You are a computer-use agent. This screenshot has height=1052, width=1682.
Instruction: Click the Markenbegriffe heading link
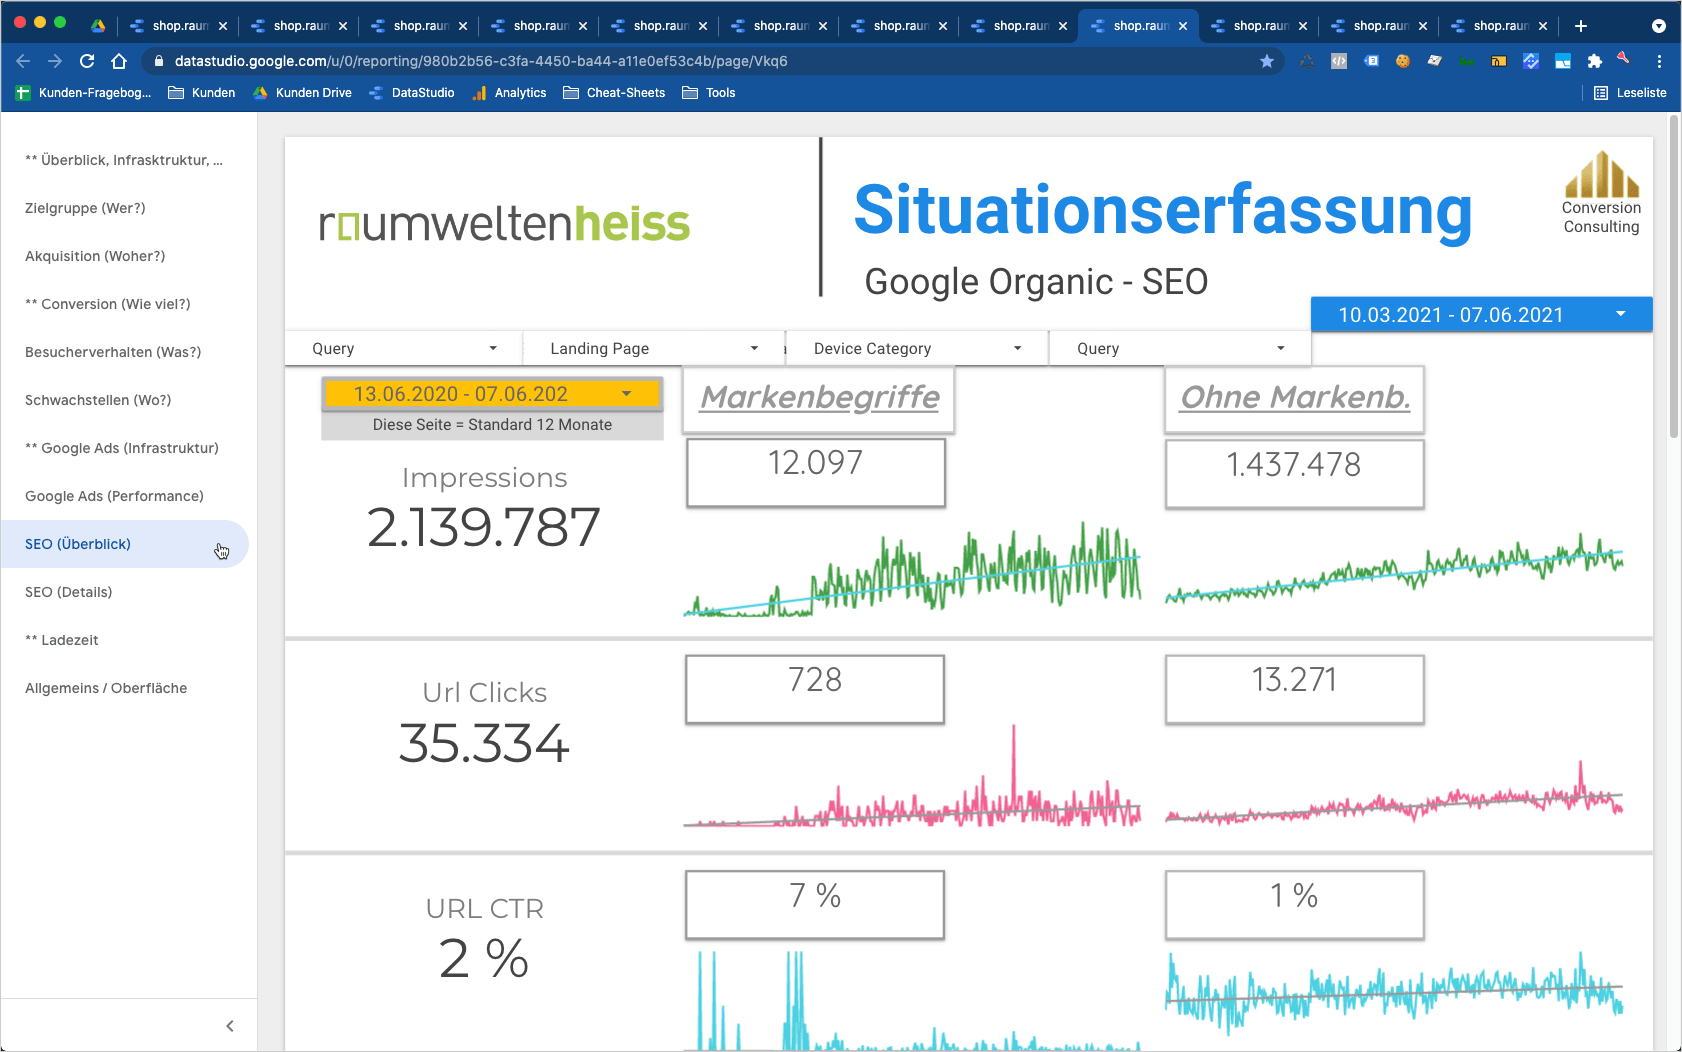(x=819, y=398)
